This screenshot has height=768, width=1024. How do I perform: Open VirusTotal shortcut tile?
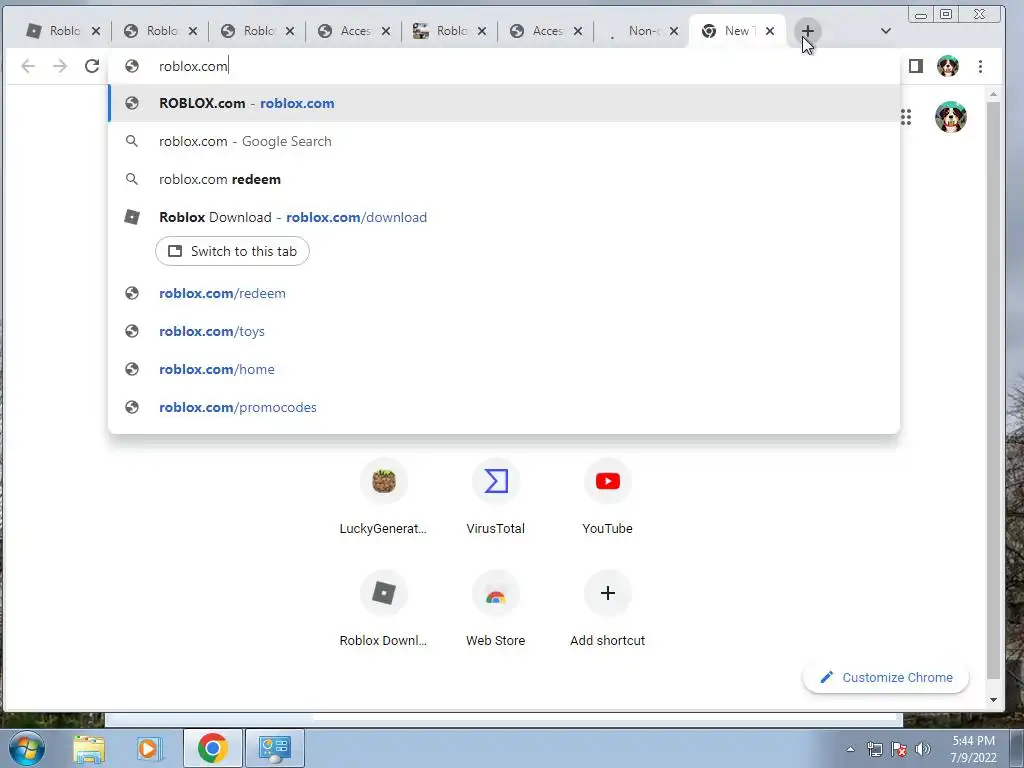(x=496, y=498)
